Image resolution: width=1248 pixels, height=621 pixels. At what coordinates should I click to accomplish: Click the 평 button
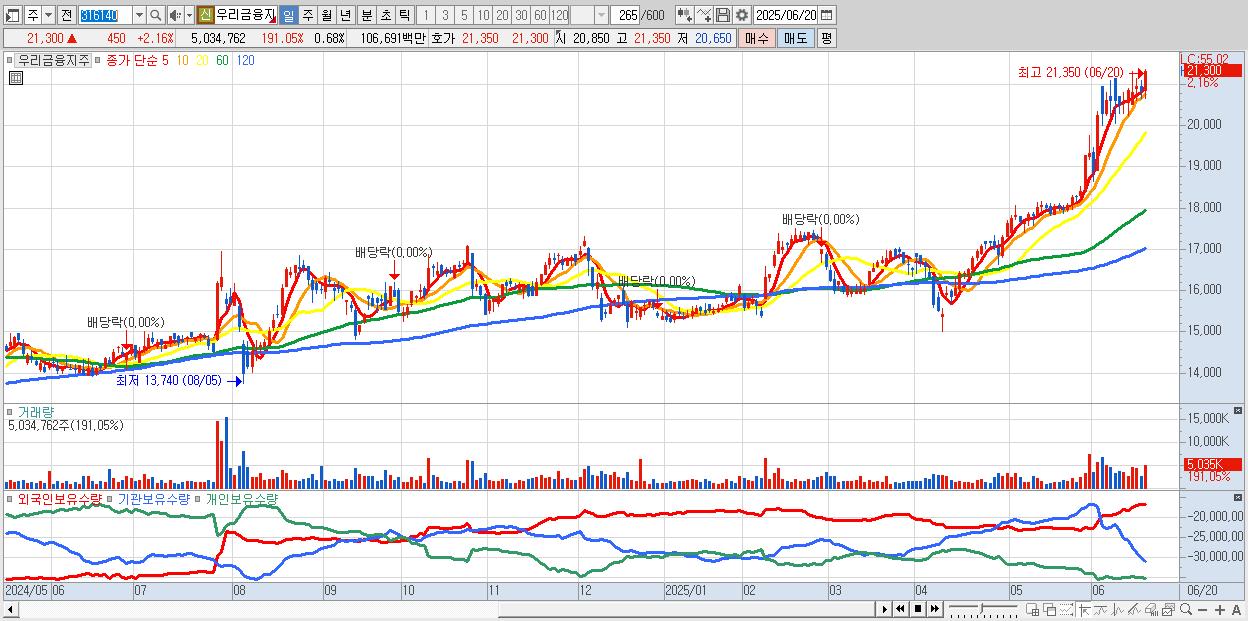click(x=826, y=38)
